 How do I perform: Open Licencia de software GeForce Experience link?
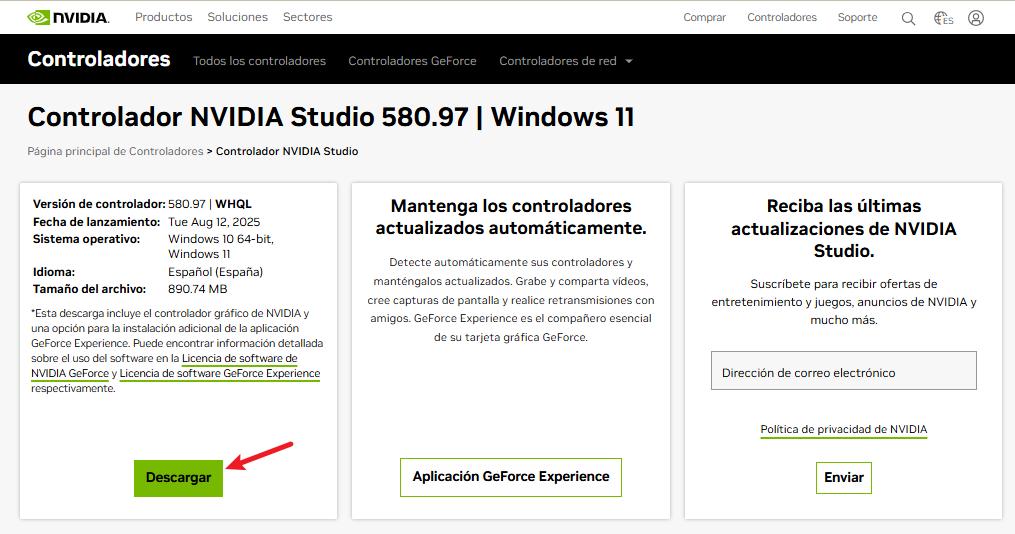click(x=220, y=373)
